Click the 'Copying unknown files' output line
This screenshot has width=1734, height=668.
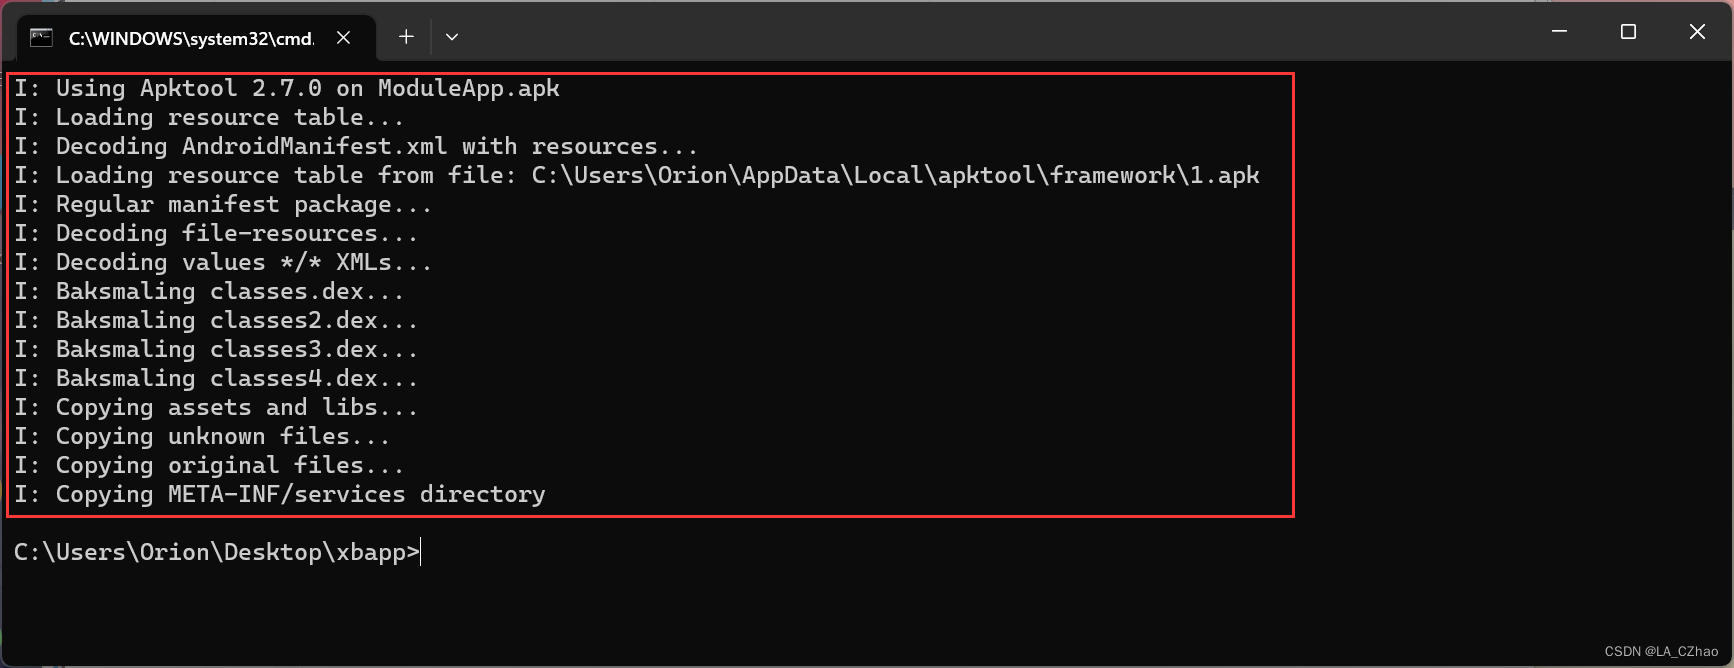(202, 436)
